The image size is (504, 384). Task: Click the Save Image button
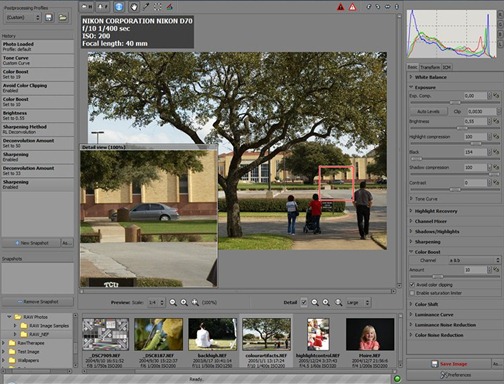point(449,364)
